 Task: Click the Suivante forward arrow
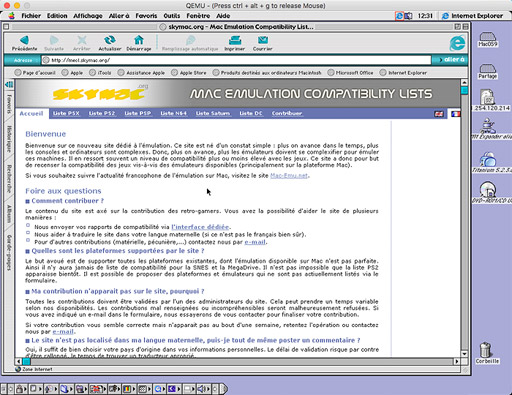54,43
